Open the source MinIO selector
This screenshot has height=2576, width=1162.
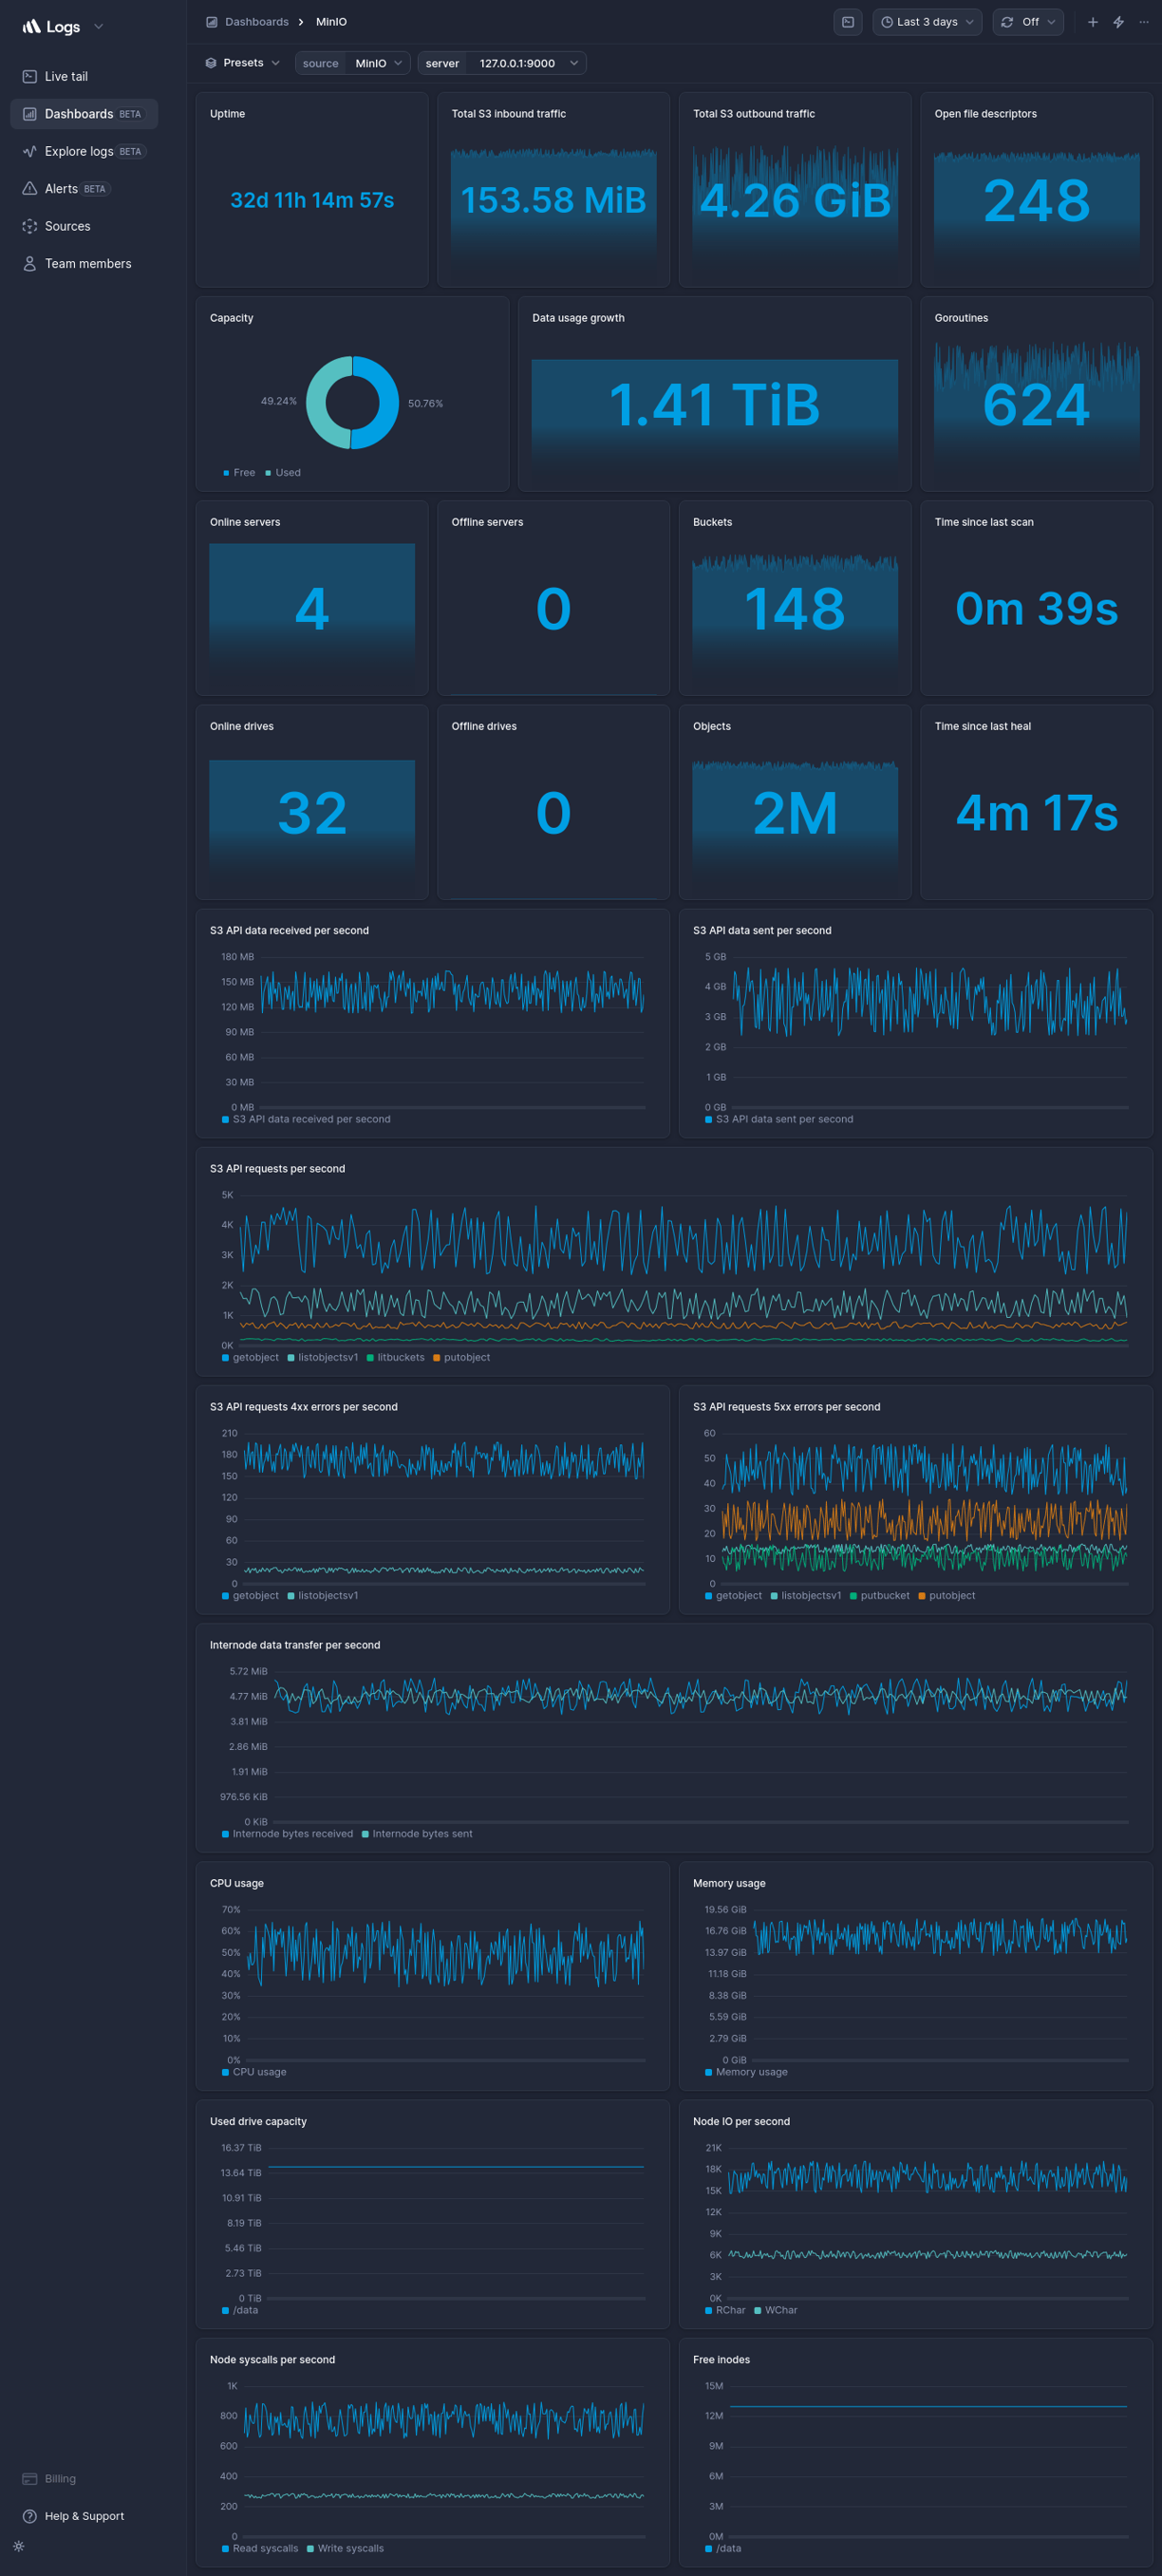[x=353, y=63]
